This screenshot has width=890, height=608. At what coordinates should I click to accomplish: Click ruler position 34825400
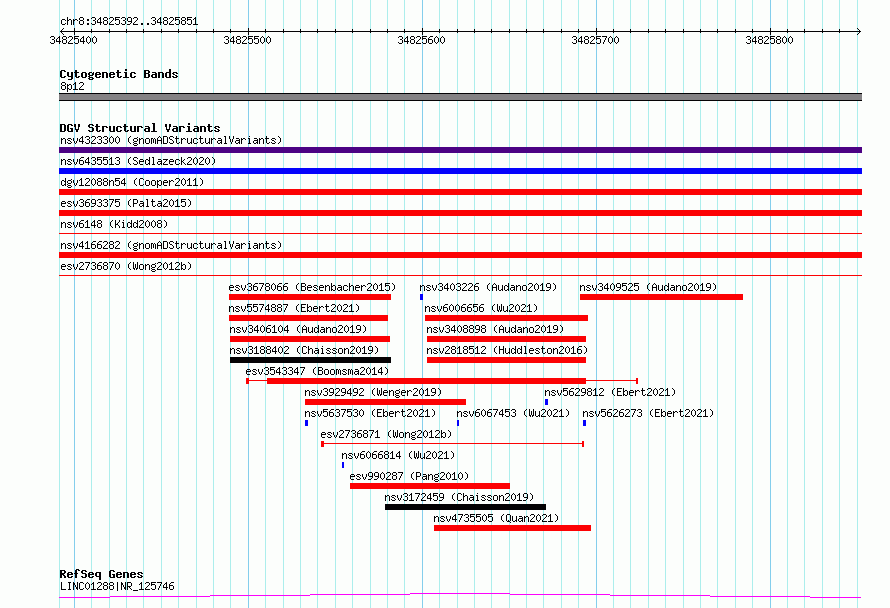[73, 40]
